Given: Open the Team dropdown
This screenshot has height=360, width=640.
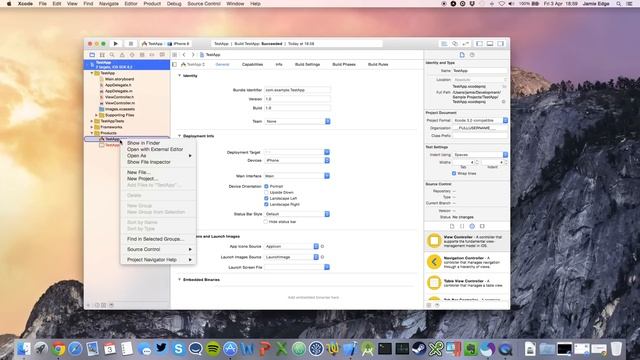Looking at the screenshot, I should click(x=298, y=121).
